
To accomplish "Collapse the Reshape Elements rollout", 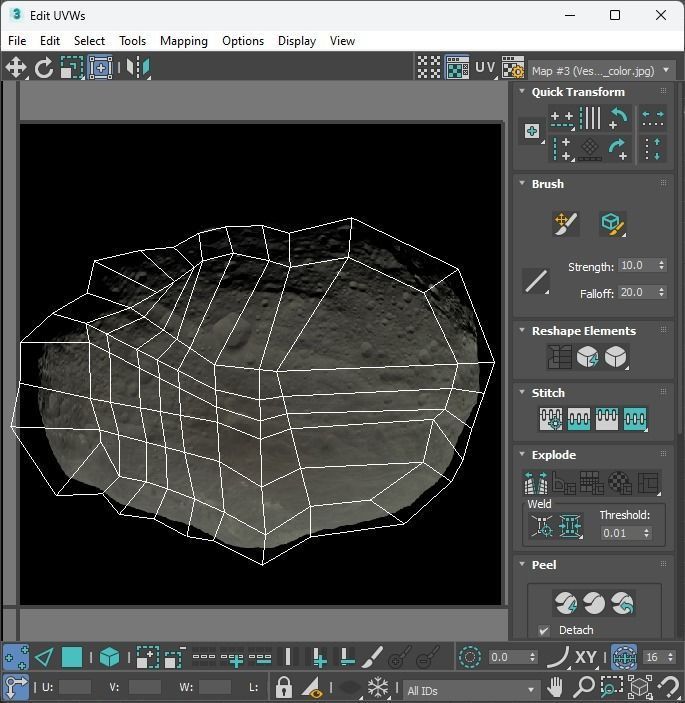I will click(x=522, y=330).
